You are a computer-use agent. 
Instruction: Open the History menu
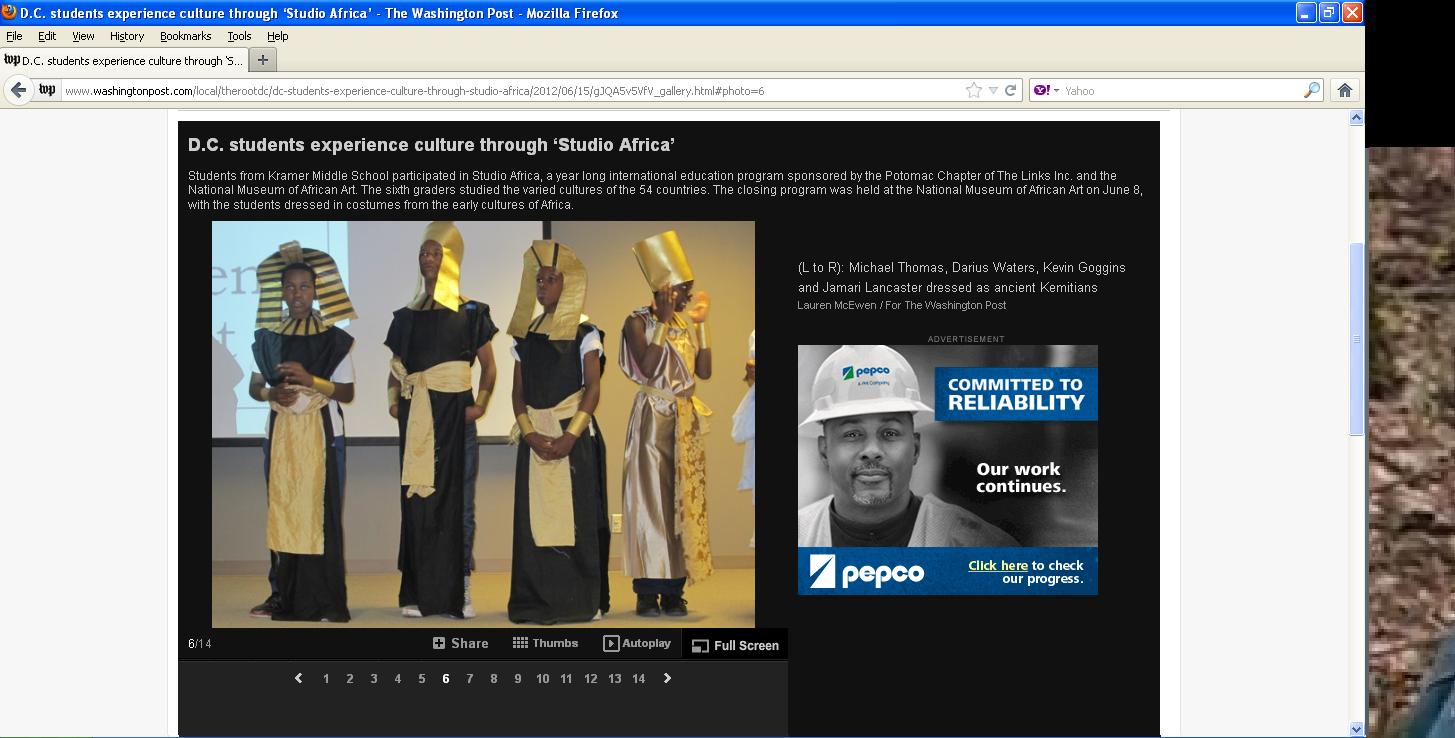click(x=127, y=36)
